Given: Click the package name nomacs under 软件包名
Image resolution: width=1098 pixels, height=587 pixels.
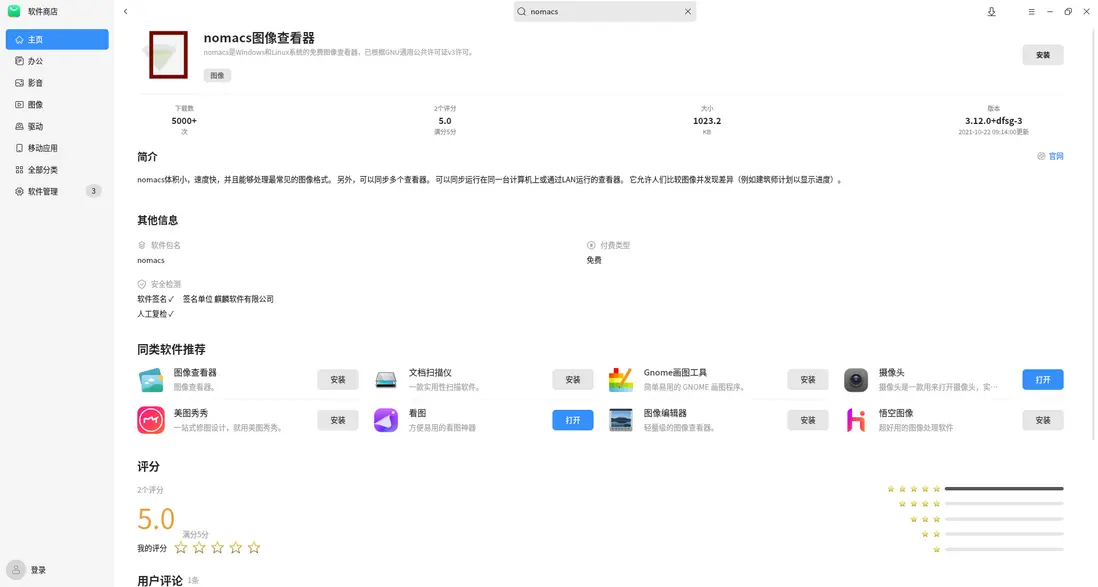Looking at the screenshot, I should (151, 261).
